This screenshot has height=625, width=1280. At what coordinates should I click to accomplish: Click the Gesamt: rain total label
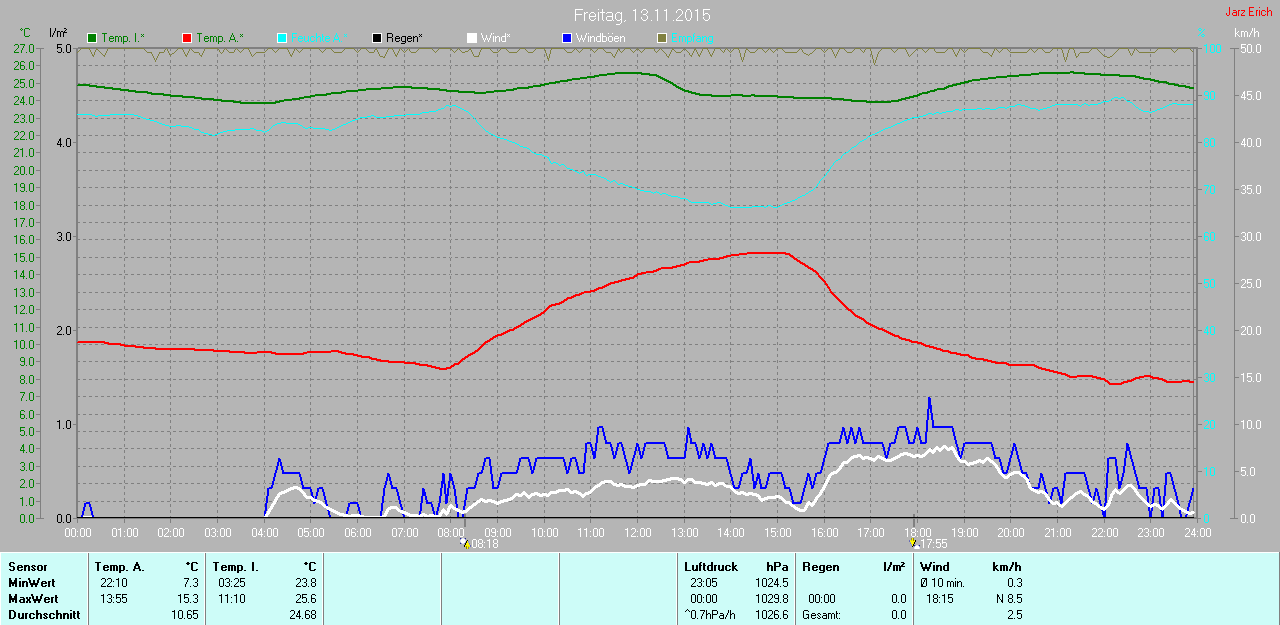[822, 615]
